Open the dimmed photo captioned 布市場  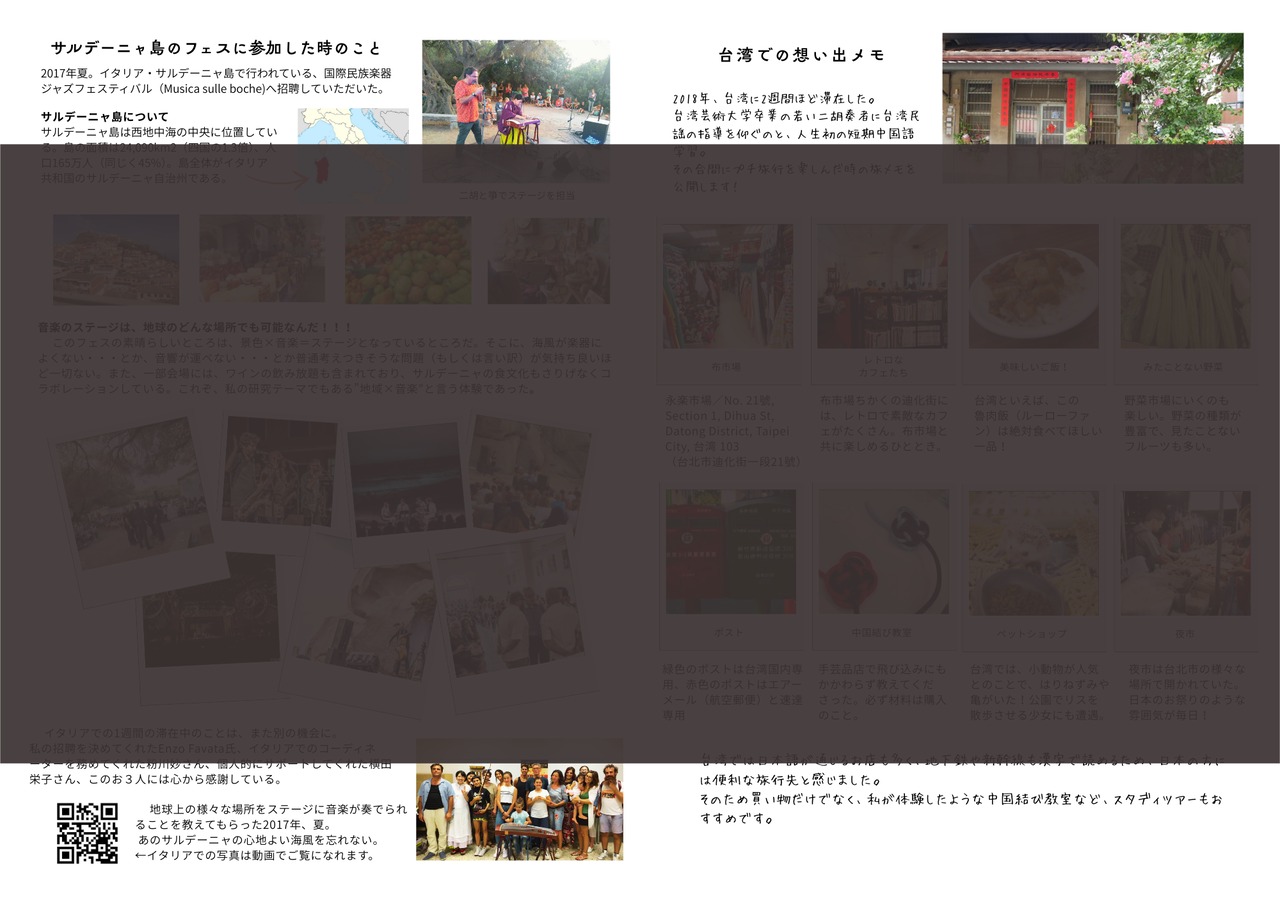(728, 286)
